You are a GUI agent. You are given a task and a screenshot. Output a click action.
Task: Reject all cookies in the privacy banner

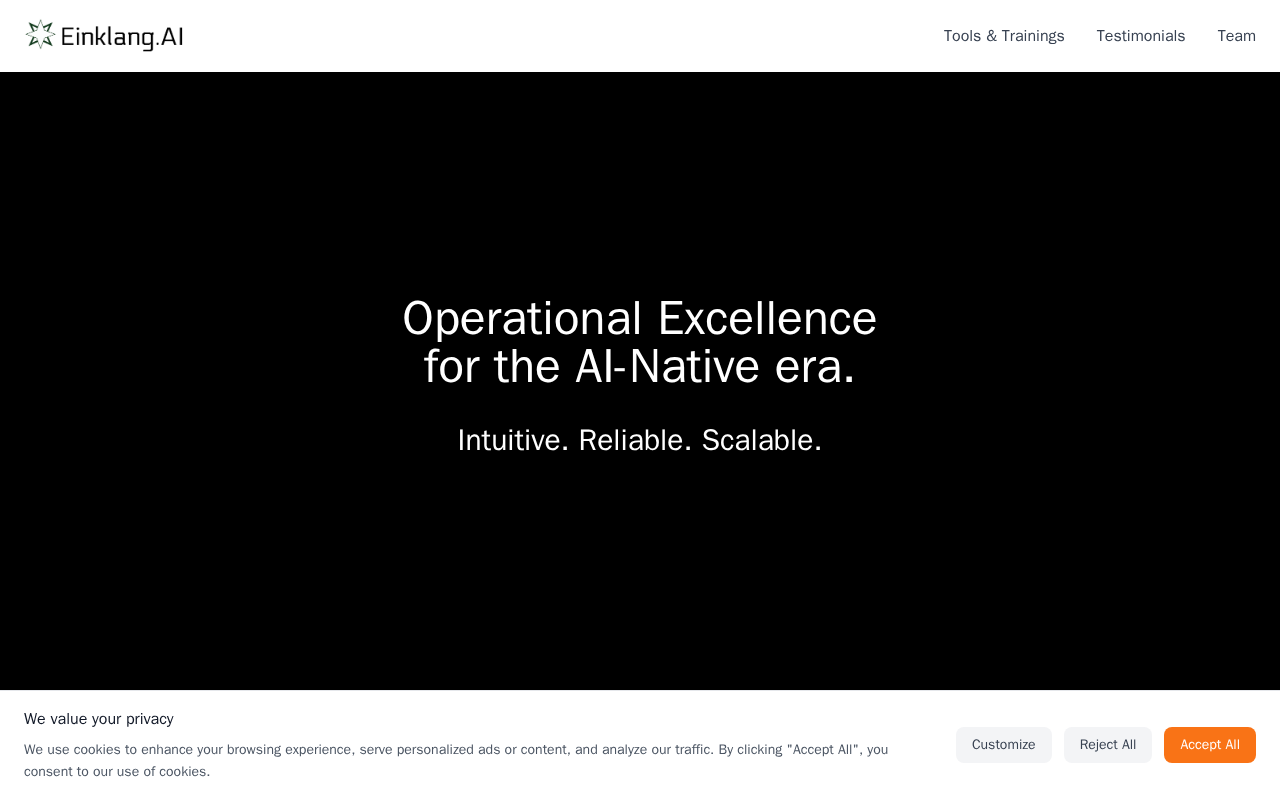tap(1108, 745)
